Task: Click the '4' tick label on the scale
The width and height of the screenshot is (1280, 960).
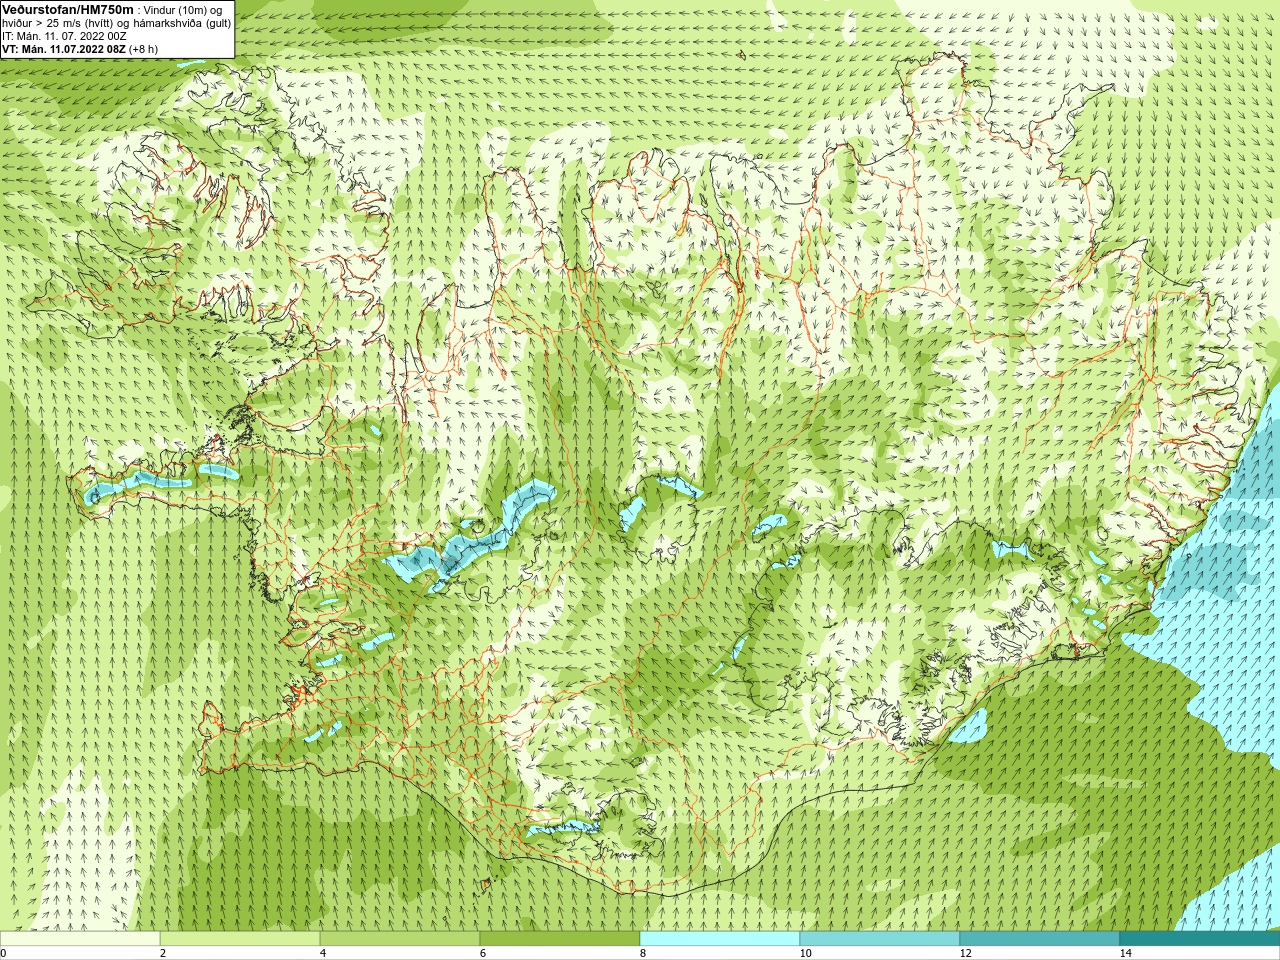Action: click(323, 953)
